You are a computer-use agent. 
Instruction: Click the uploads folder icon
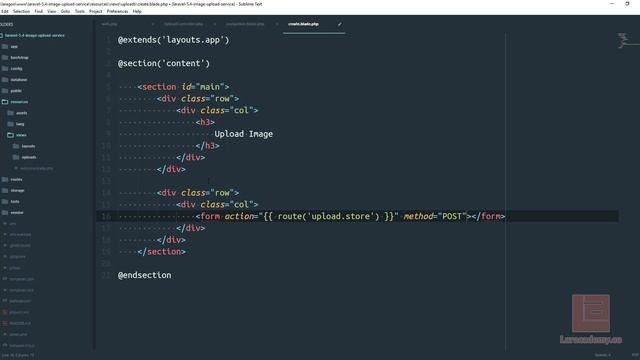[x=16, y=157]
